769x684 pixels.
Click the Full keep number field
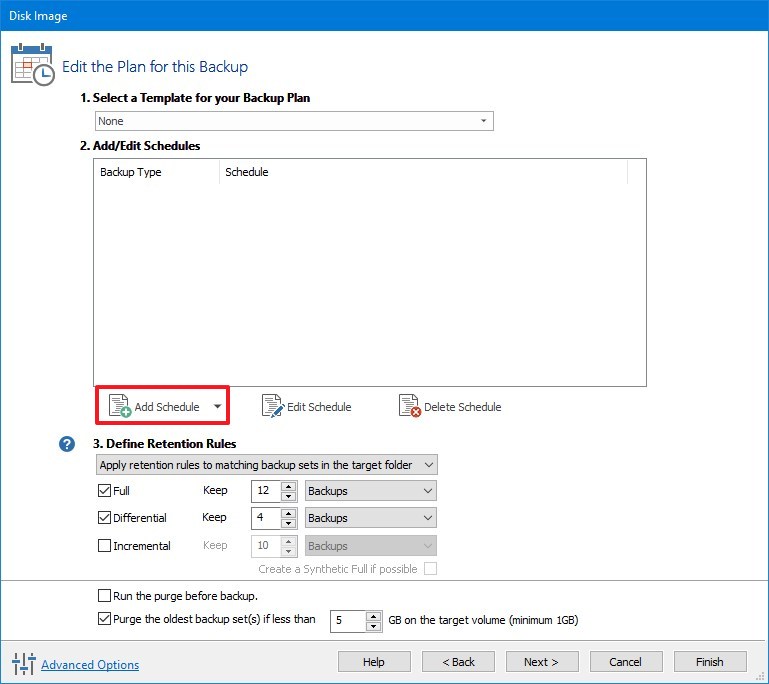266,491
